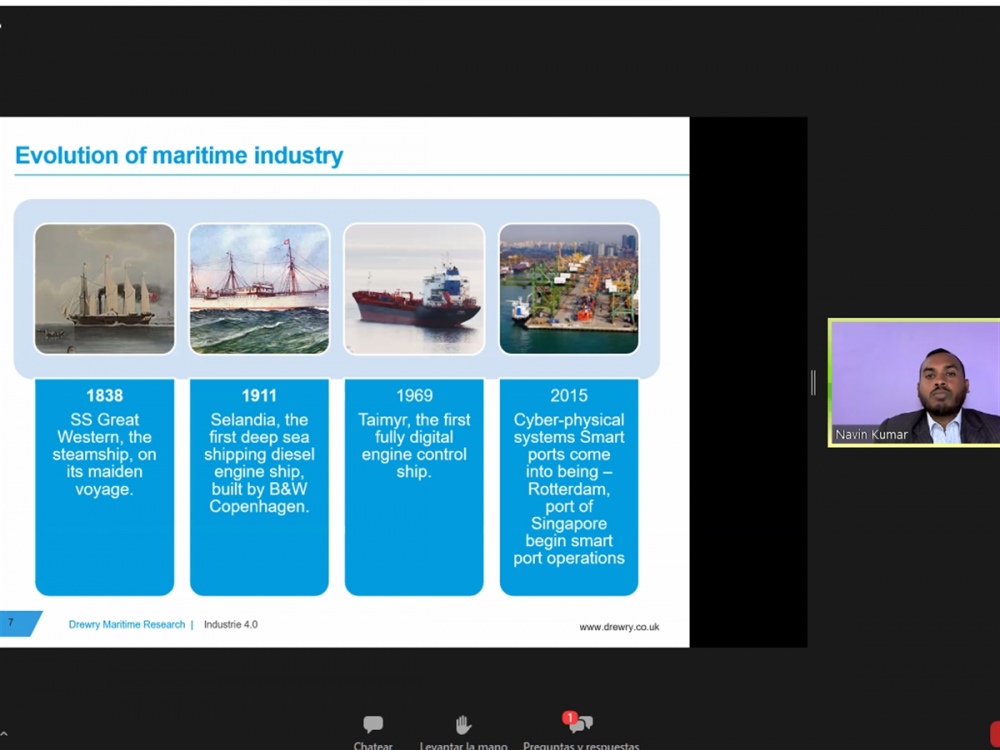The image size is (1000, 750).
Task: Click the "1969" year heading
Action: (x=414, y=395)
